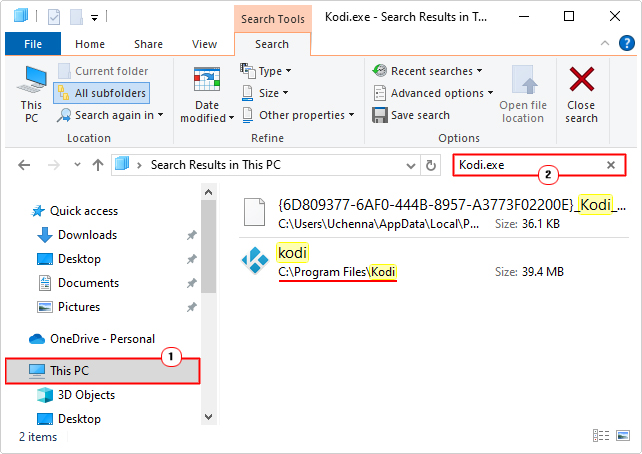The height and width of the screenshot is (454, 642).
Task: Open Search again in dropdown
Action: pyautogui.click(x=110, y=115)
